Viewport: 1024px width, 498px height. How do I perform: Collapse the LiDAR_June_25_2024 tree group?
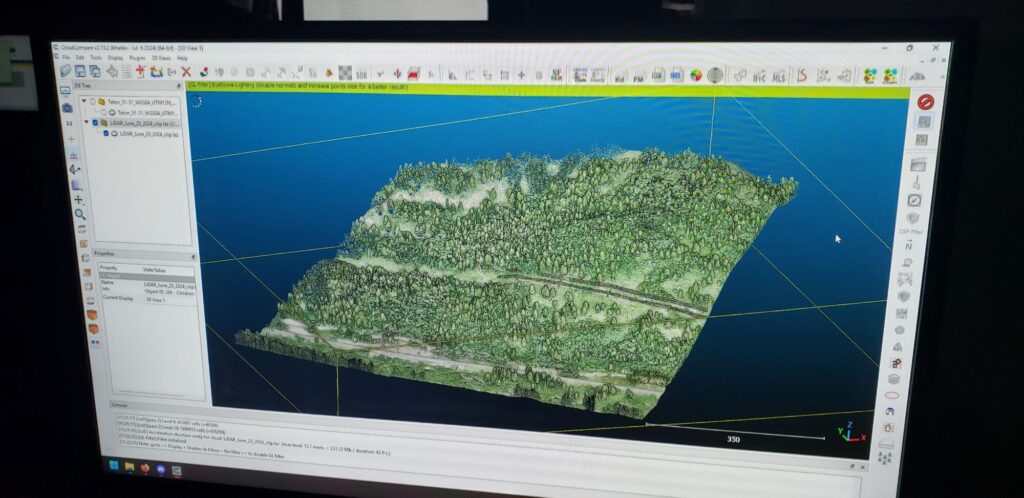(87, 123)
